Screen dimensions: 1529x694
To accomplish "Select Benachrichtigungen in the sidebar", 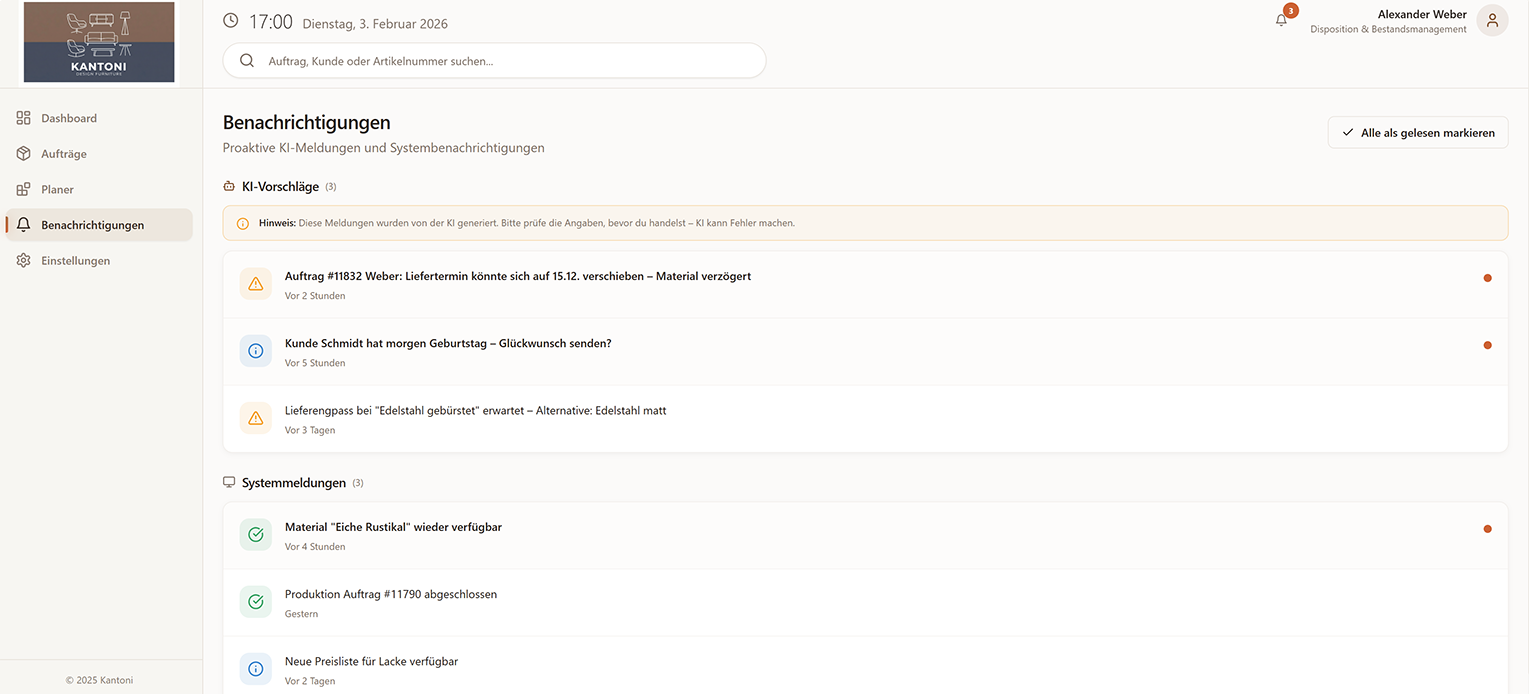I will (x=92, y=225).
